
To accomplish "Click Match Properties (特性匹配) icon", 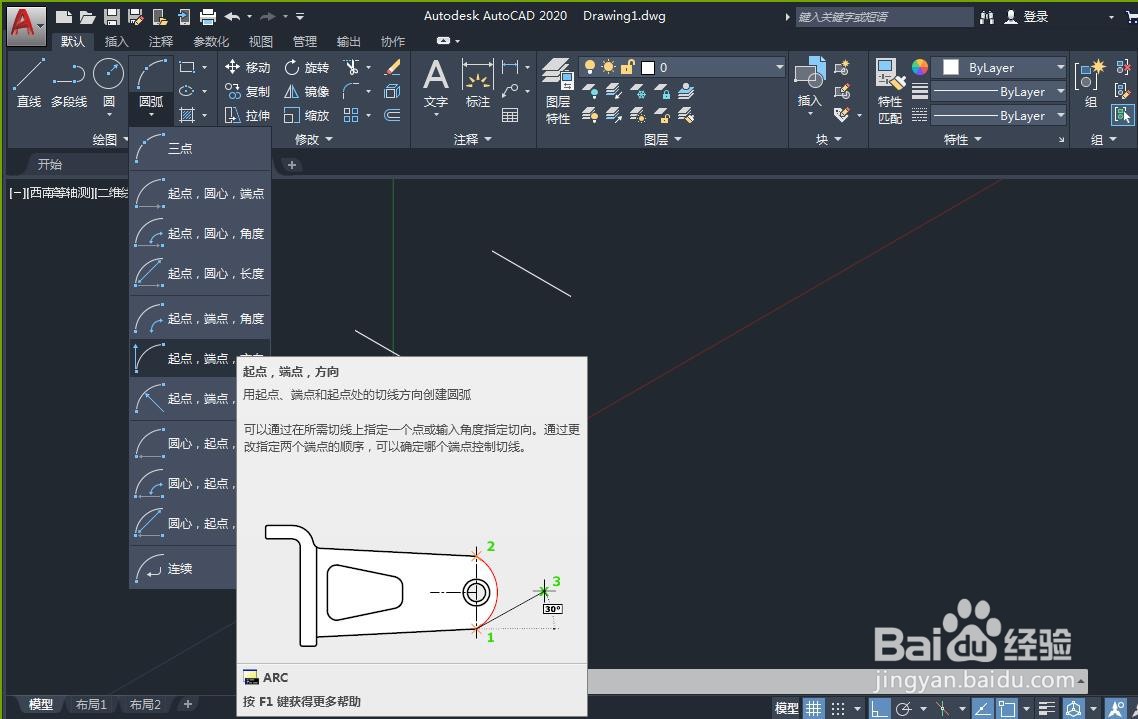I will (890, 91).
